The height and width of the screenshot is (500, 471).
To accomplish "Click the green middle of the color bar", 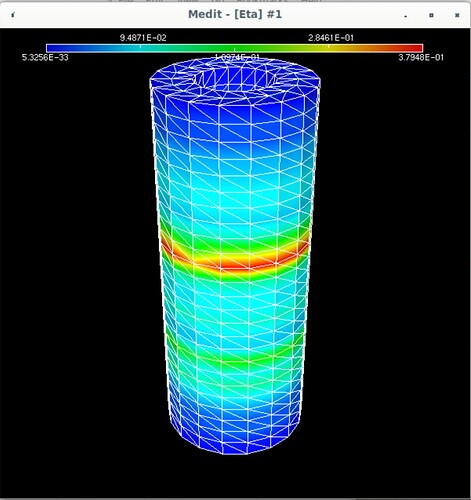I will coord(234,48).
